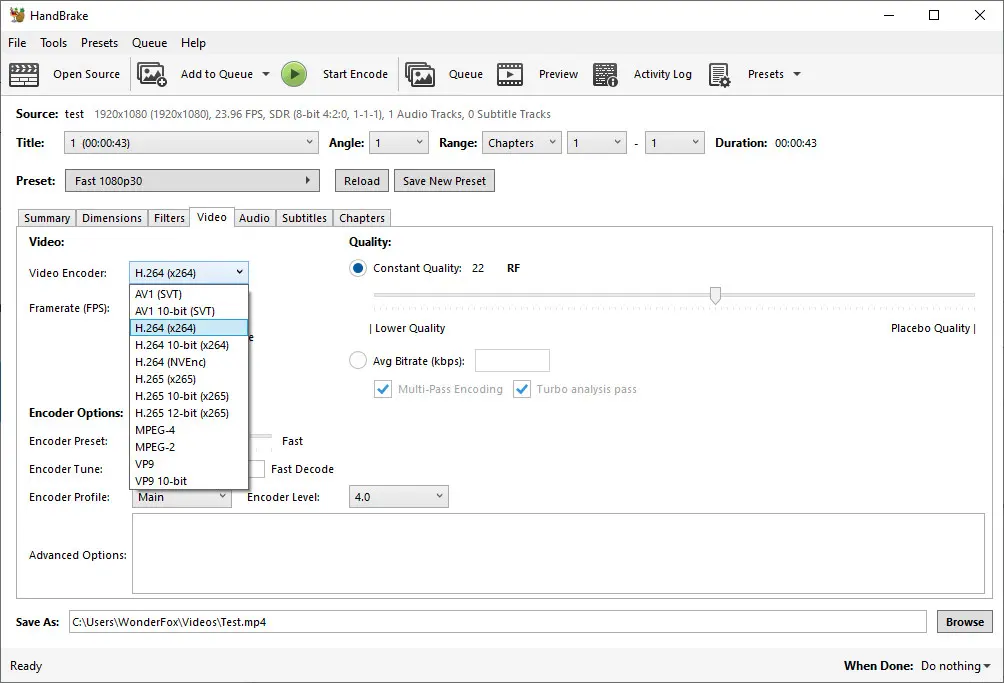
Task: Click inside the Advanced Options text area
Action: 558,554
